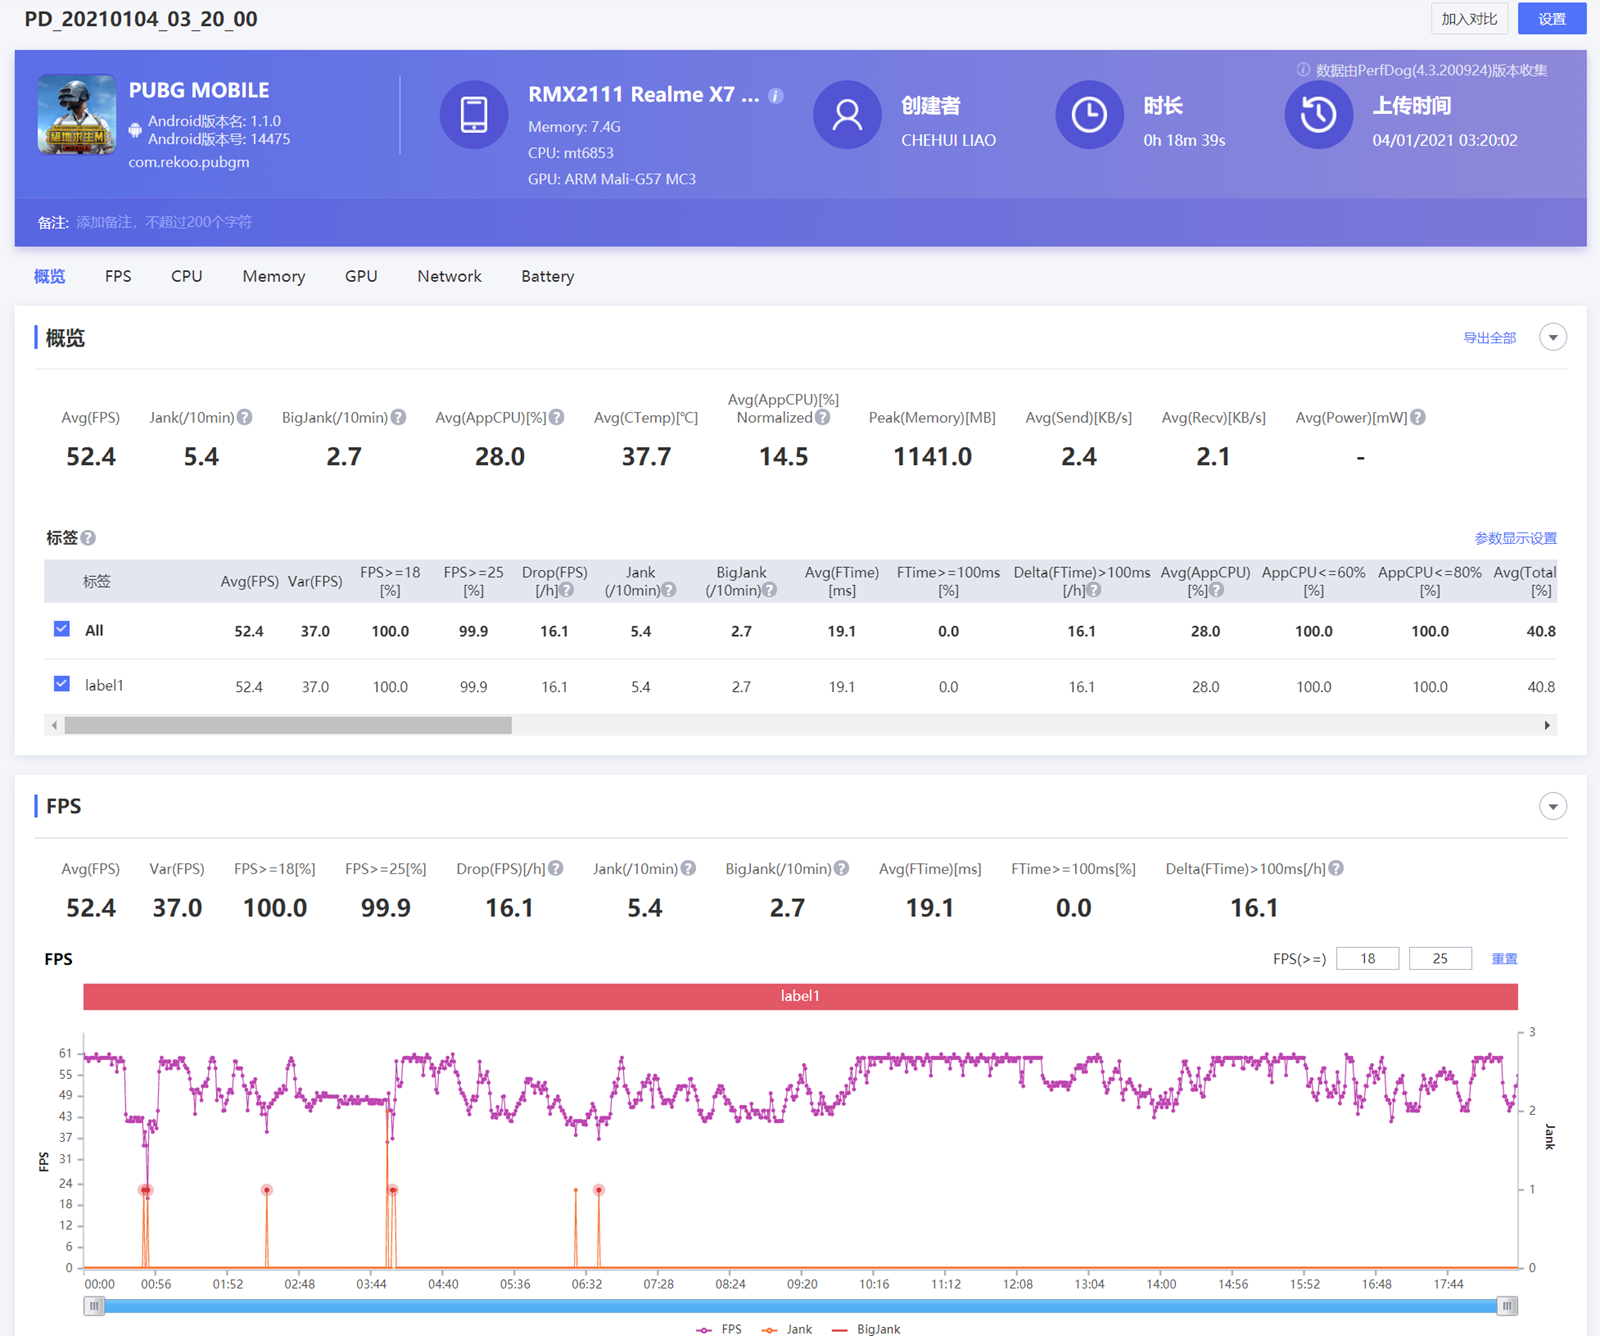This screenshot has height=1336, width=1600.
Task: Click the 加入对比 button
Action: (1469, 19)
